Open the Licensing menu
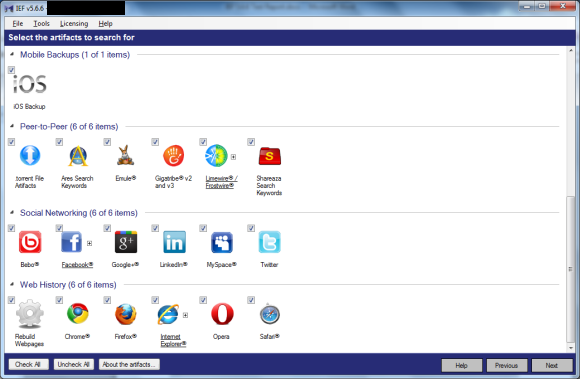The image size is (580, 379). (x=74, y=24)
